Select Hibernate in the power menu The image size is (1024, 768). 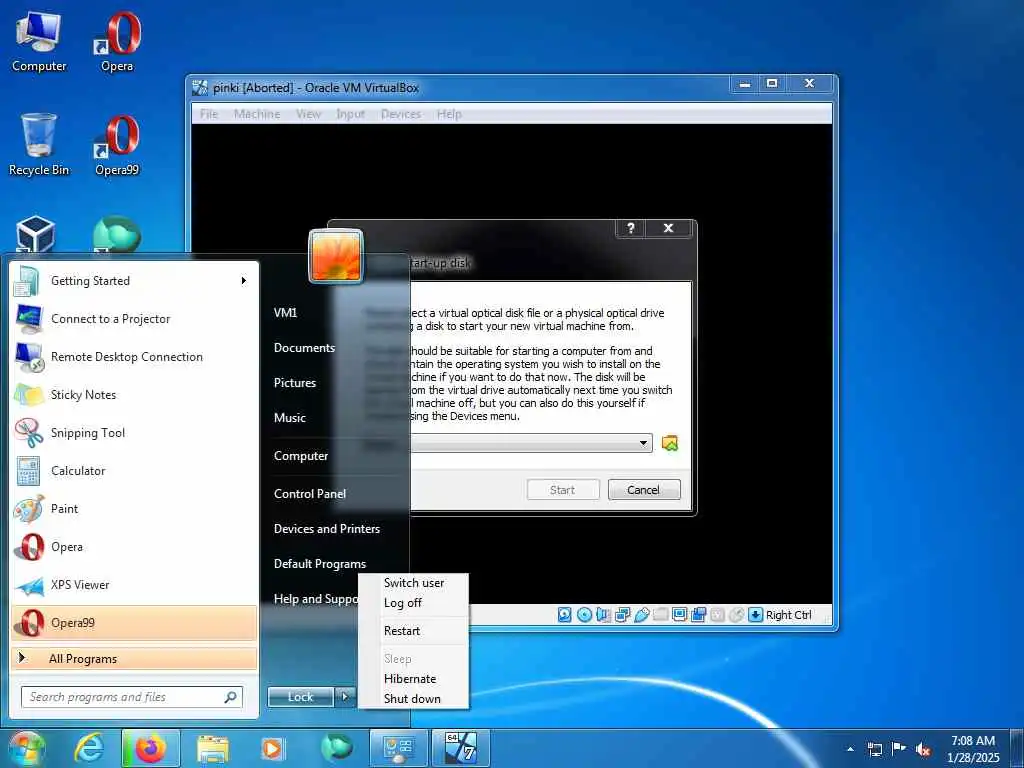413,679
